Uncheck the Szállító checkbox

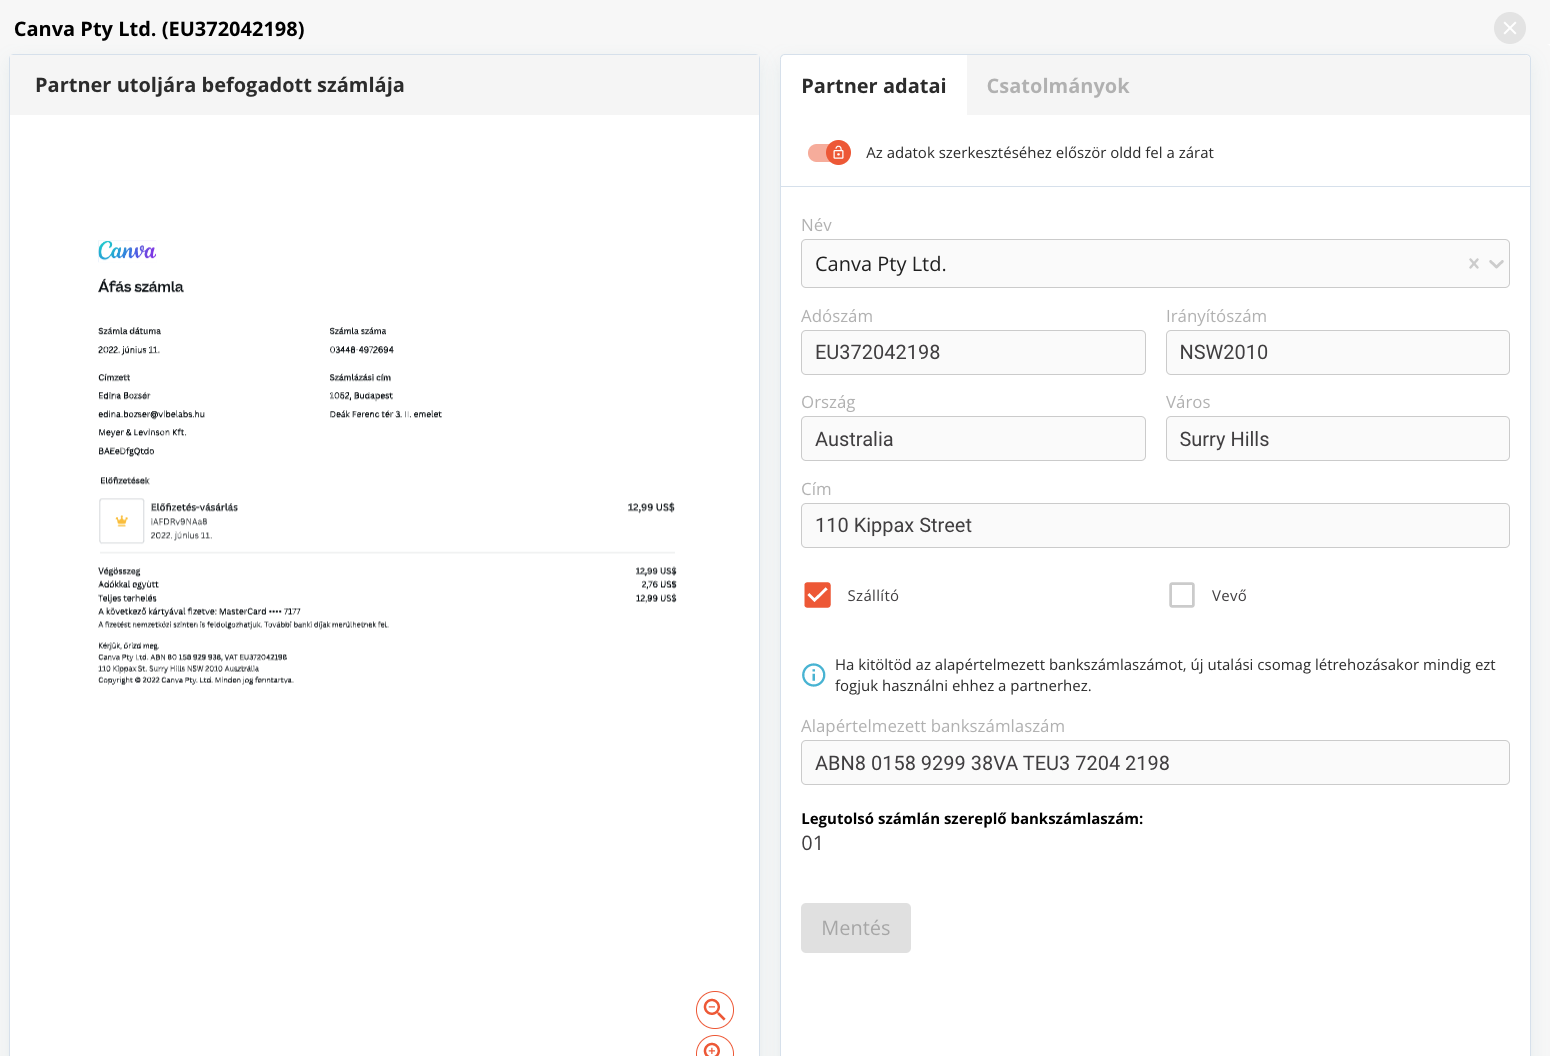[817, 595]
